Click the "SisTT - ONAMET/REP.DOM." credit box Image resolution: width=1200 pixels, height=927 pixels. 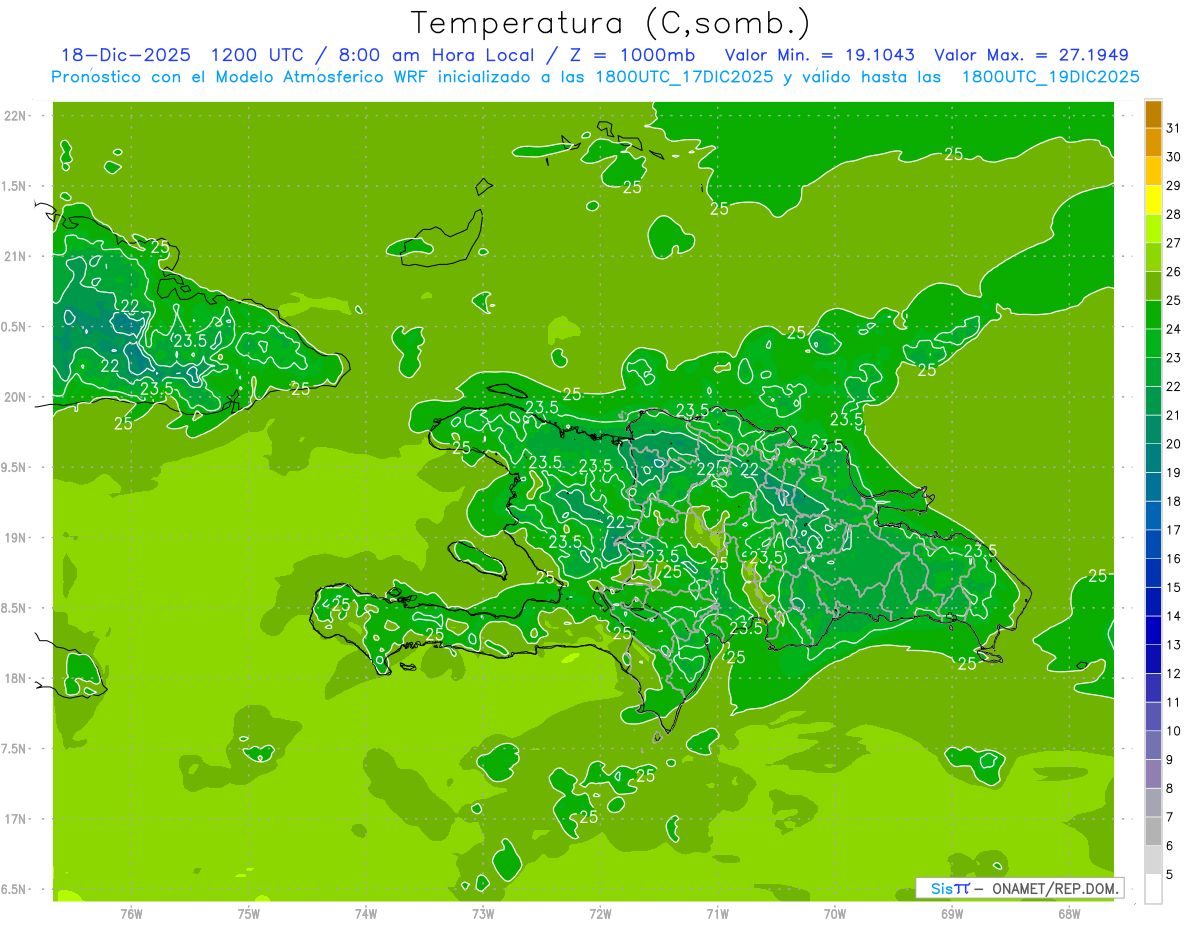click(x=1019, y=888)
